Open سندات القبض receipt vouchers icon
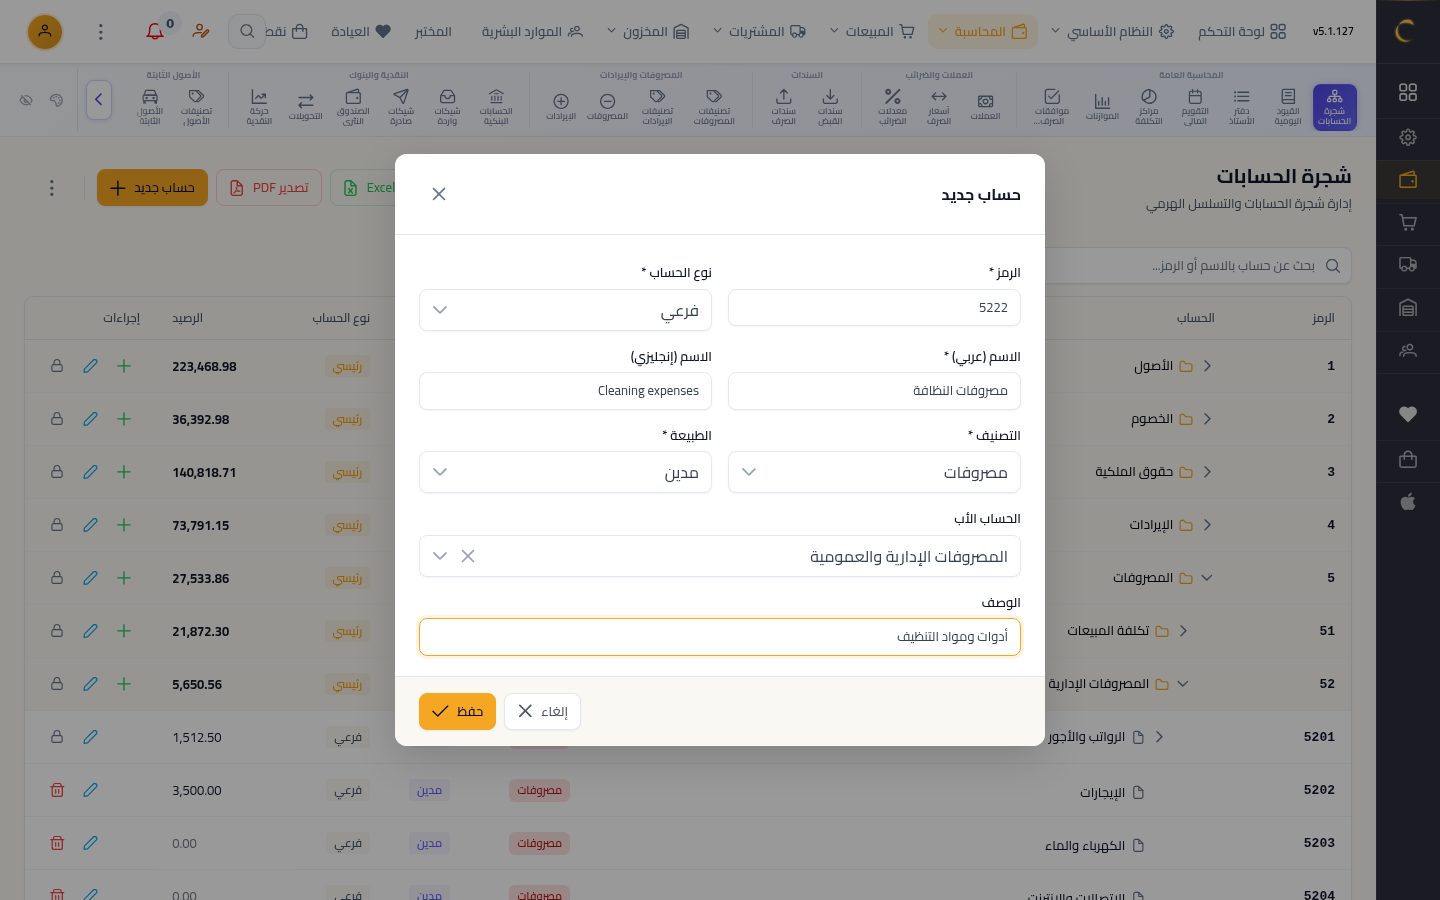The image size is (1440, 900). pos(830,107)
